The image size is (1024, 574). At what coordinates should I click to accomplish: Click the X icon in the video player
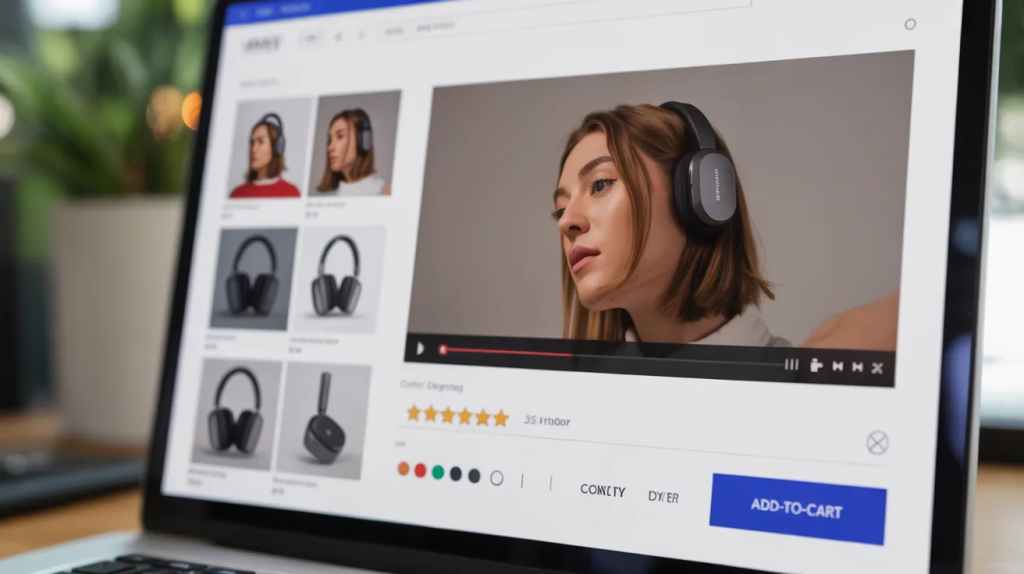tap(877, 368)
